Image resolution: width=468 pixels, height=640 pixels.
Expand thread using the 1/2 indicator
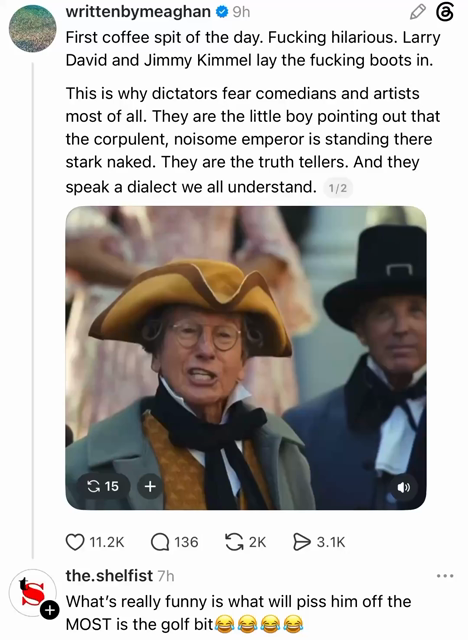(x=338, y=188)
